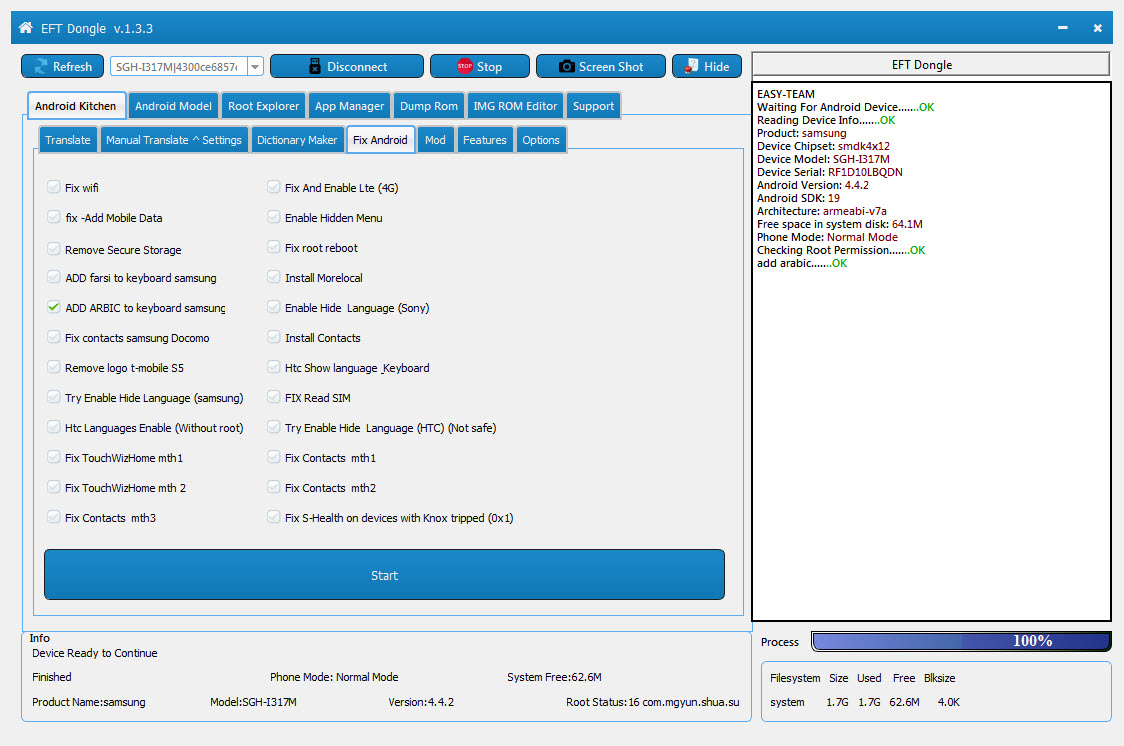1124x746 pixels.
Task: Close the EFT Dongle window
Action: click(x=1097, y=28)
